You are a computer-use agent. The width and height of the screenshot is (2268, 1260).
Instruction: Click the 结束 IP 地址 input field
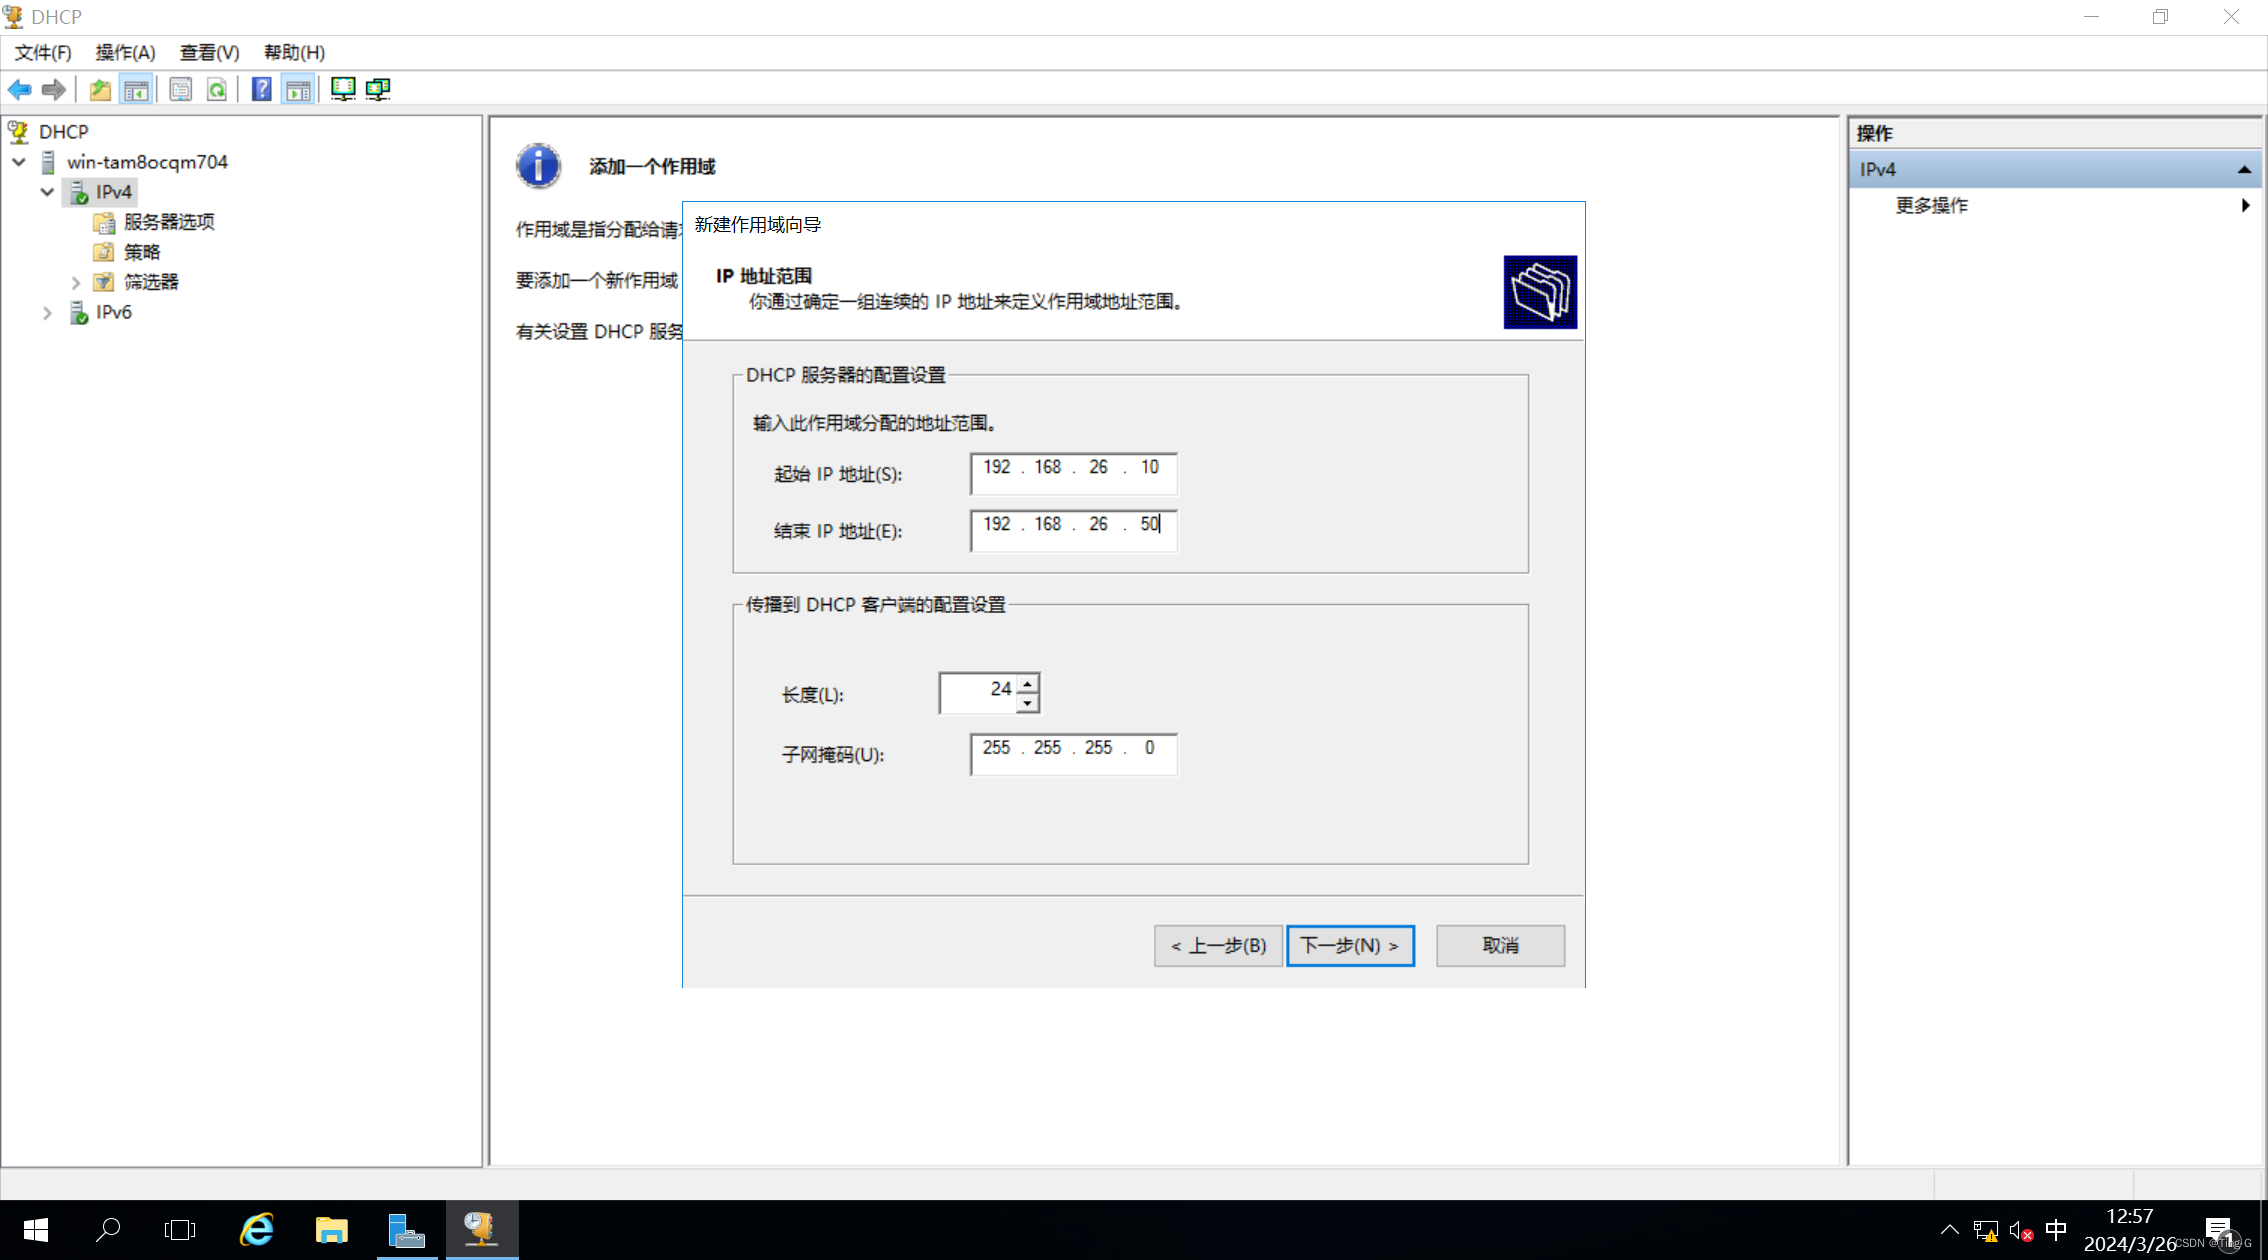pyautogui.click(x=1073, y=530)
